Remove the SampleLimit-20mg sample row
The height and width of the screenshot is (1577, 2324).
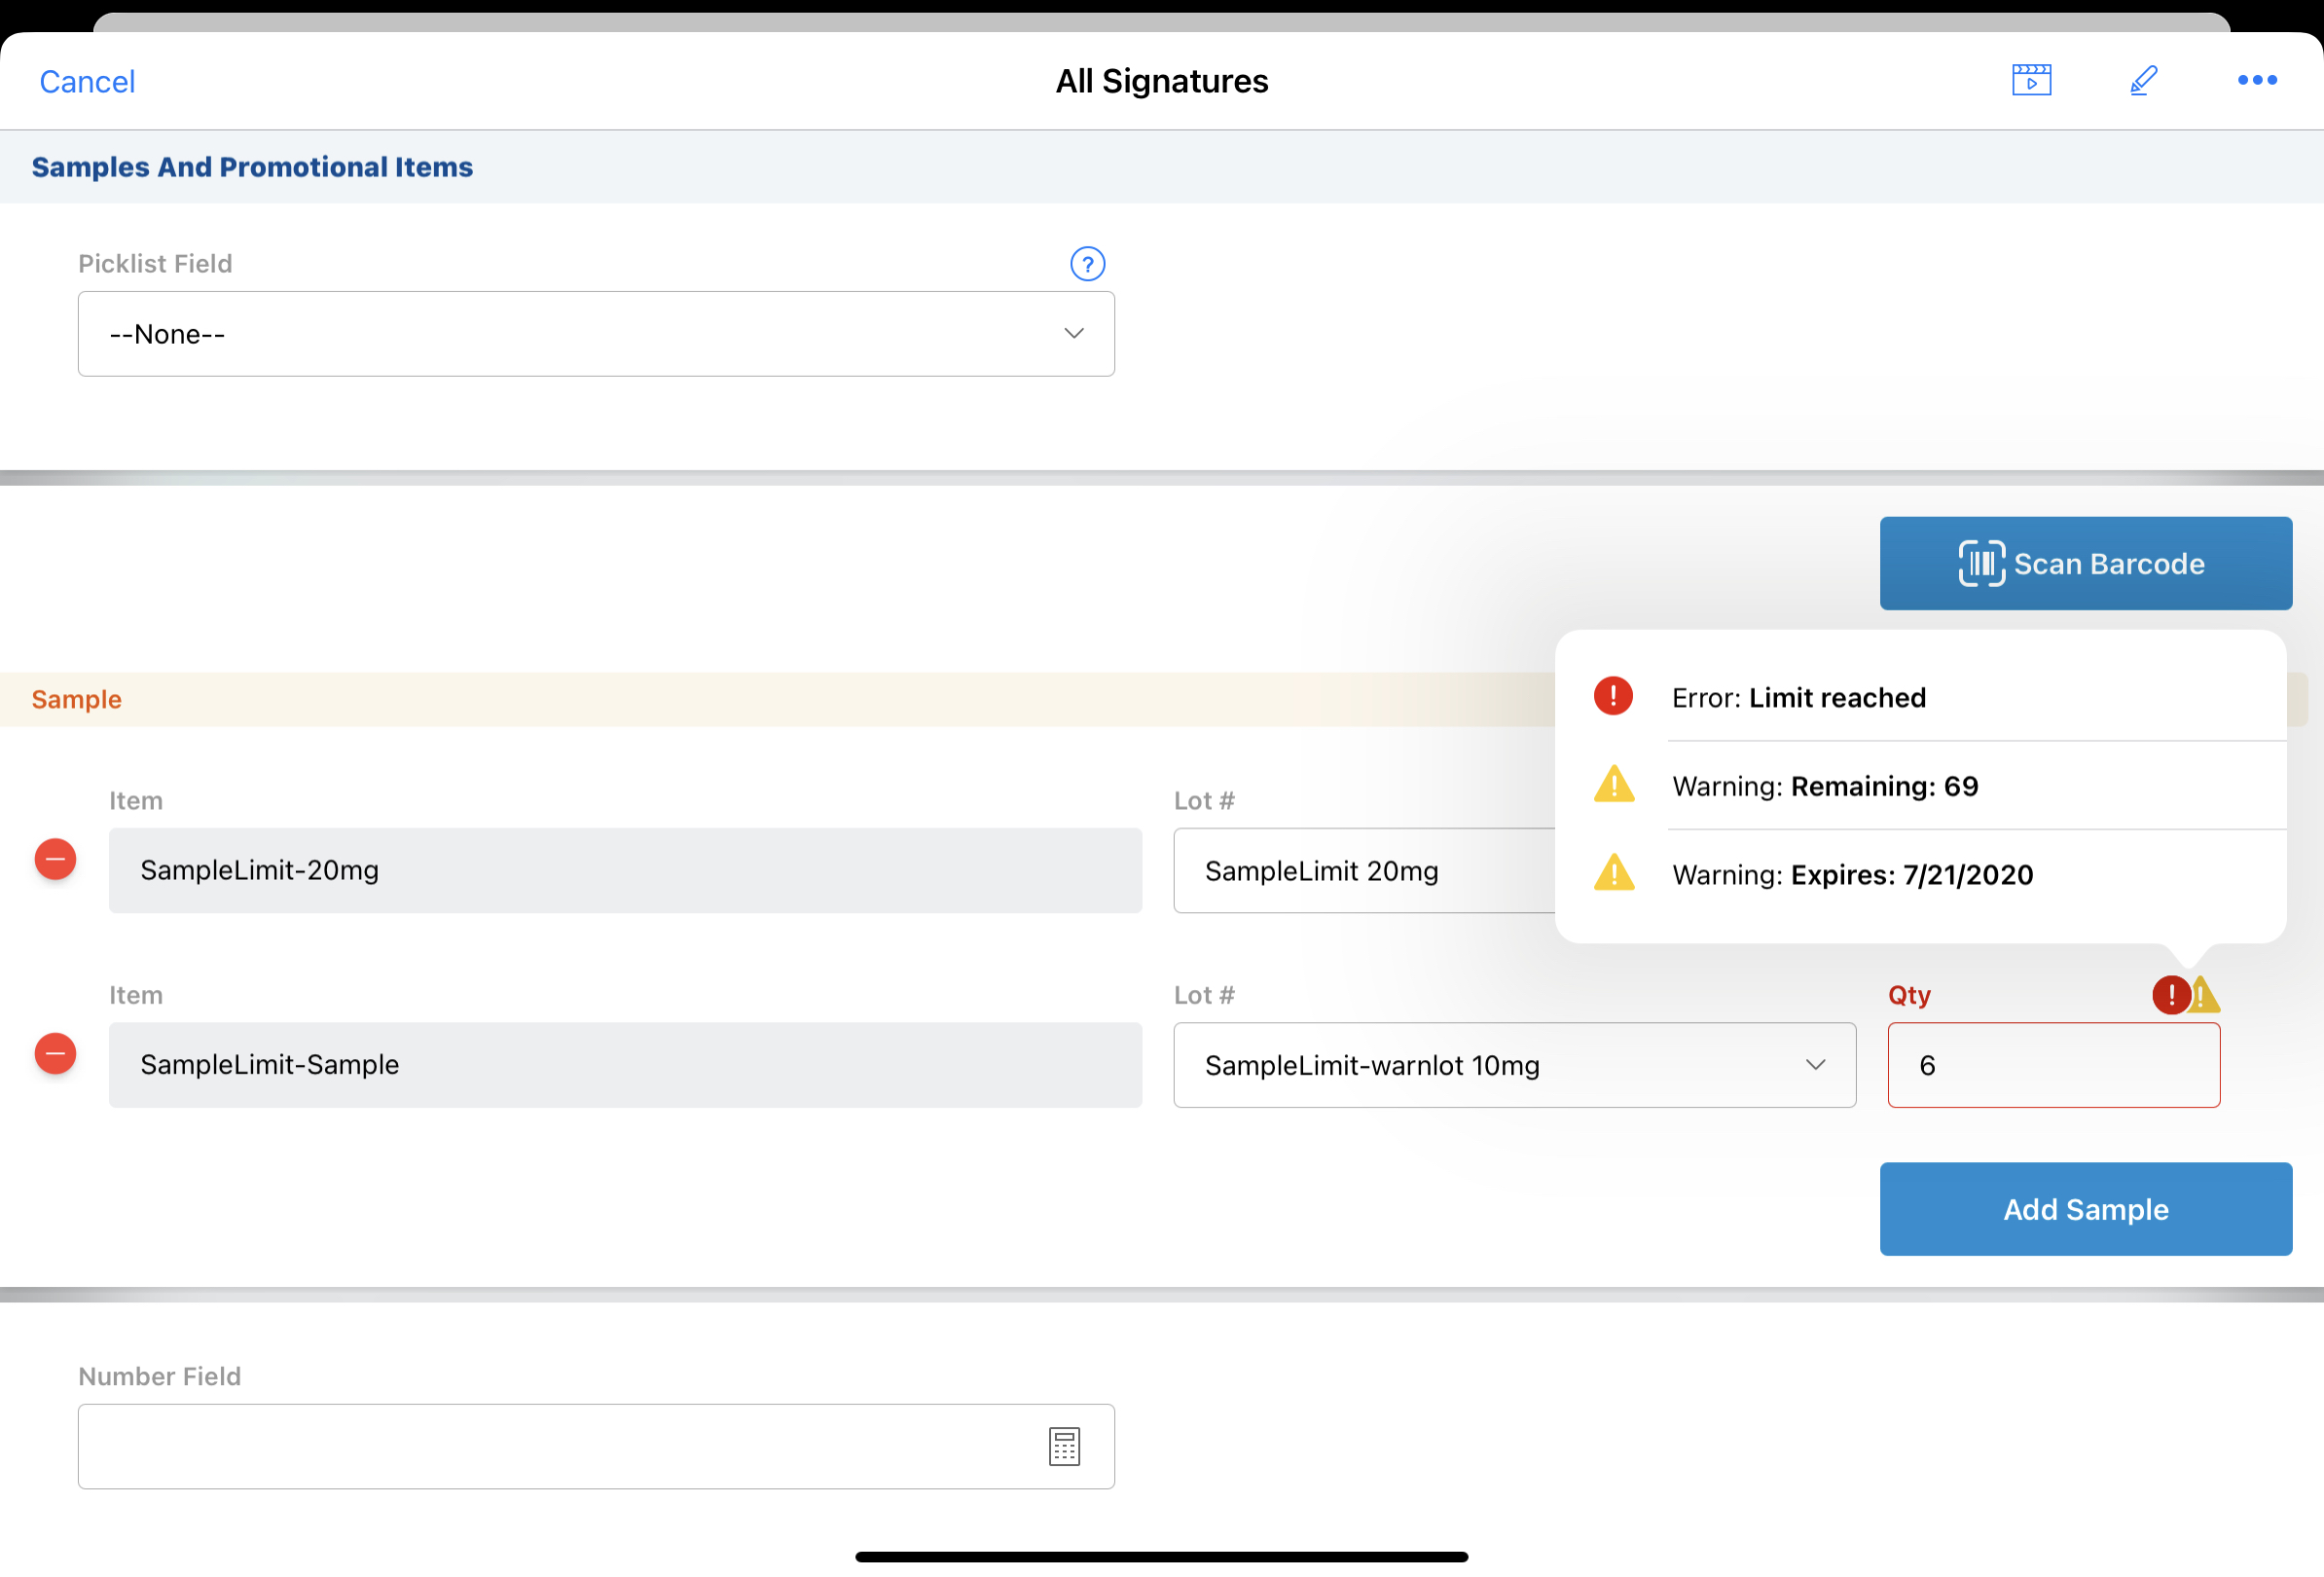click(56, 859)
